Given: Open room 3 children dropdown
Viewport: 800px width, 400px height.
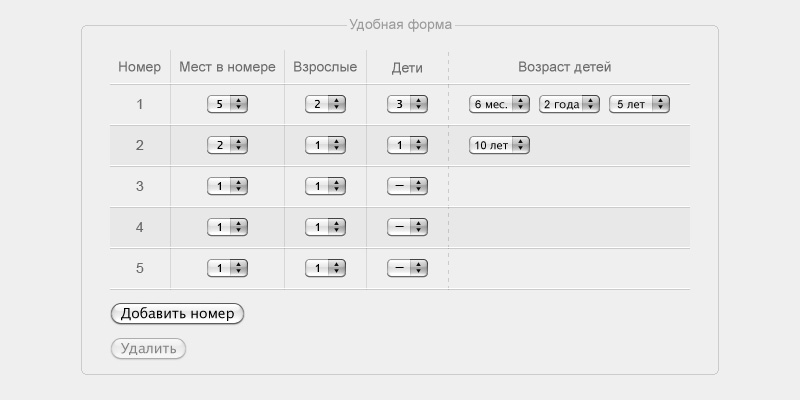Looking at the screenshot, I should tap(407, 186).
